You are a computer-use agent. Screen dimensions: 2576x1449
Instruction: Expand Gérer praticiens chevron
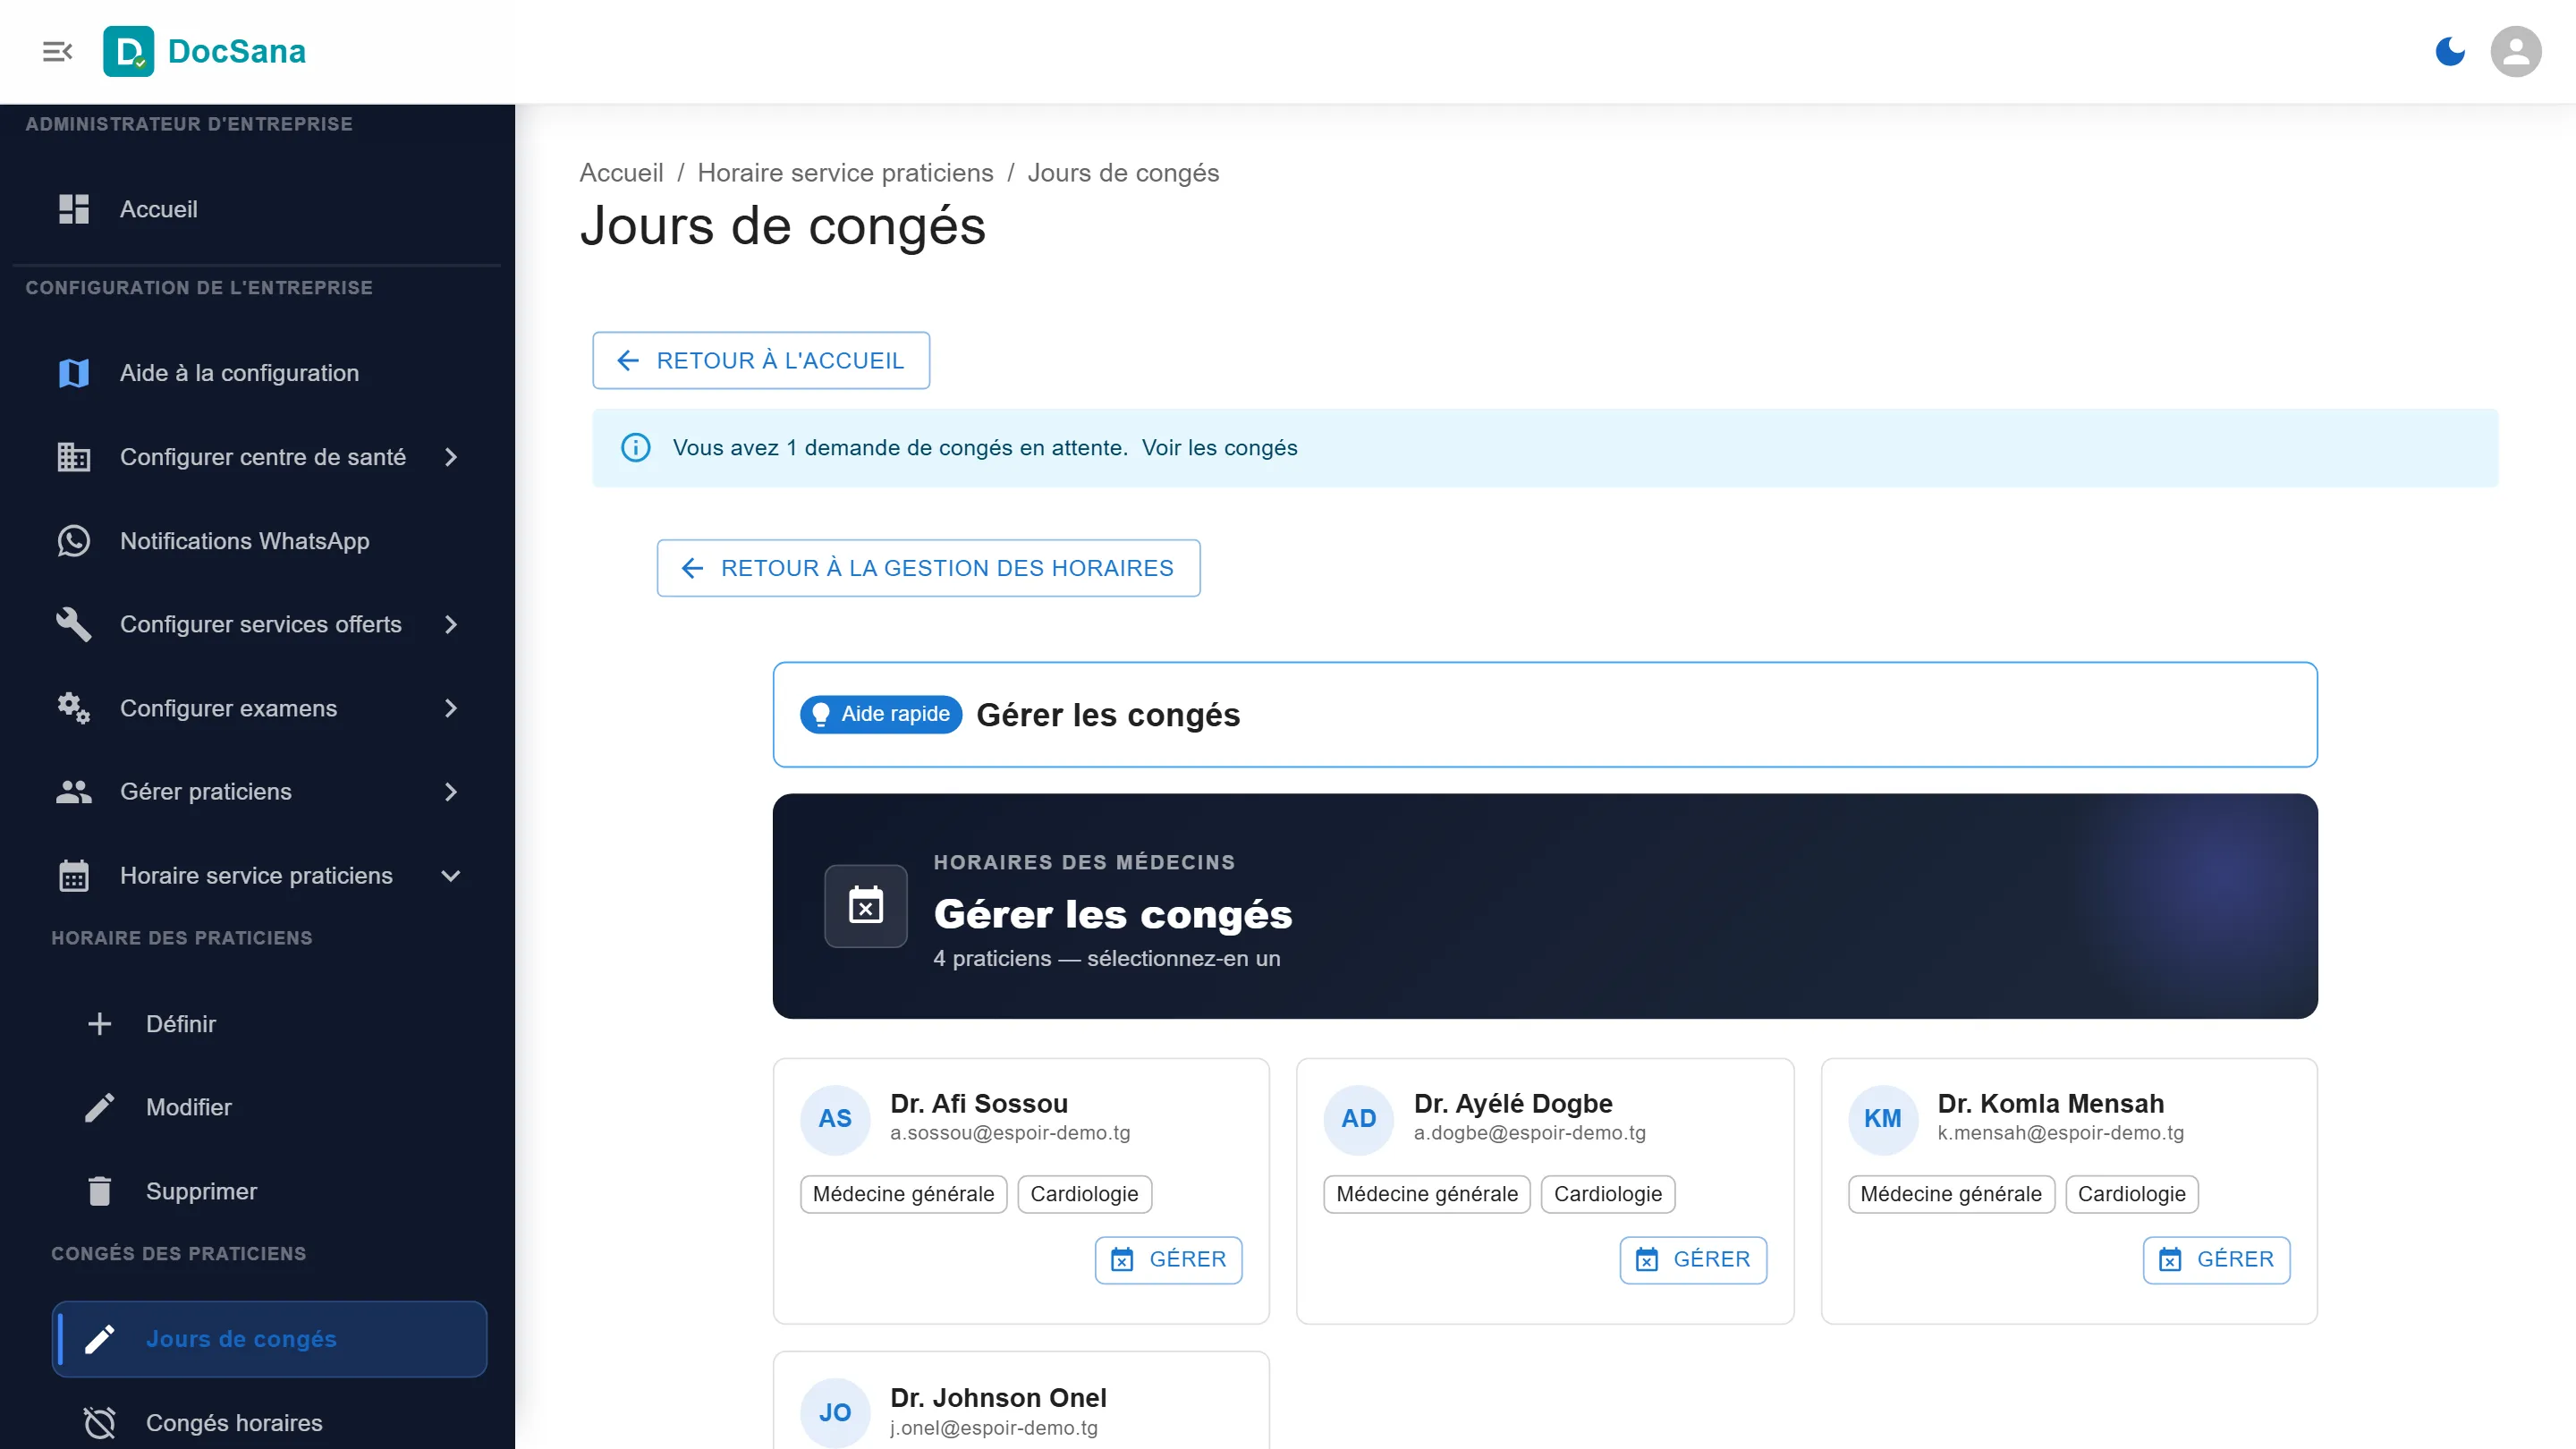(451, 792)
